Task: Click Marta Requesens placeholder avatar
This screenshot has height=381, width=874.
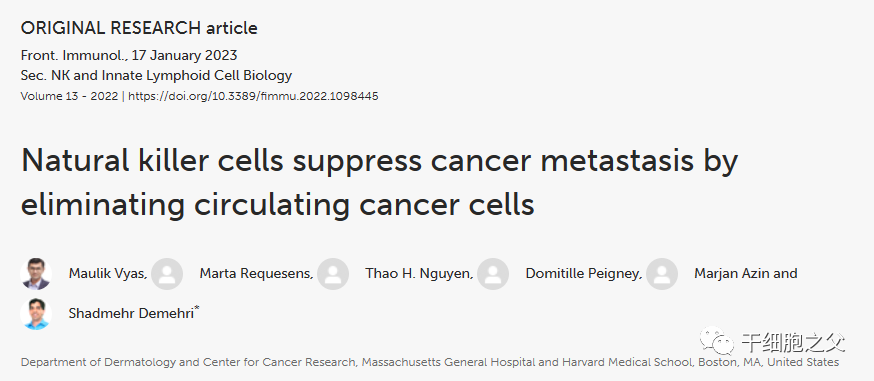Action: click(x=167, y=273)
